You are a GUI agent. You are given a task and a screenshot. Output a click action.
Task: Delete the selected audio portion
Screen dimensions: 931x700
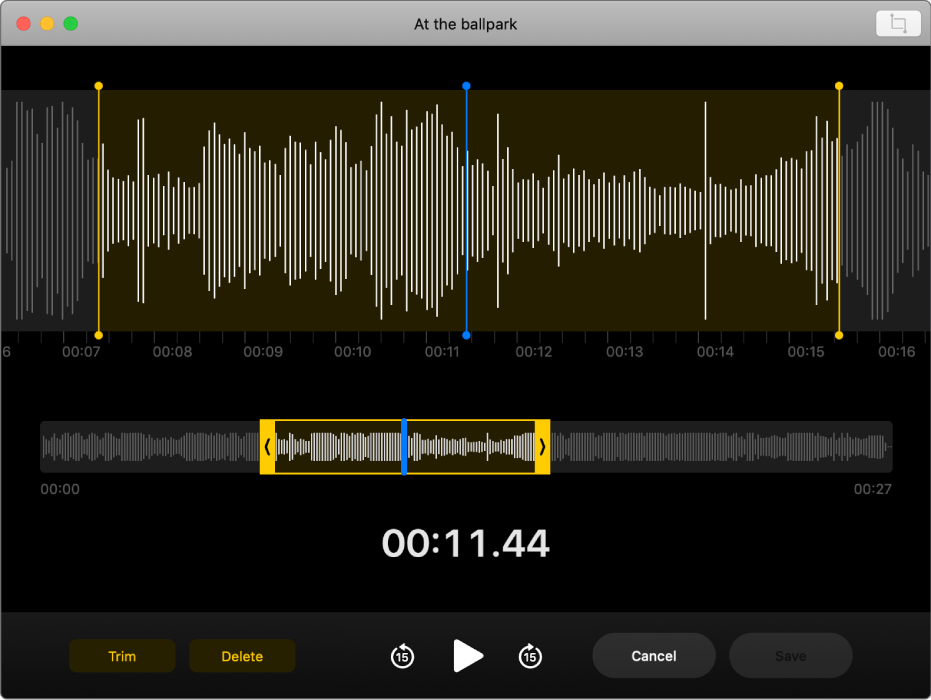(x=242, y=656)
